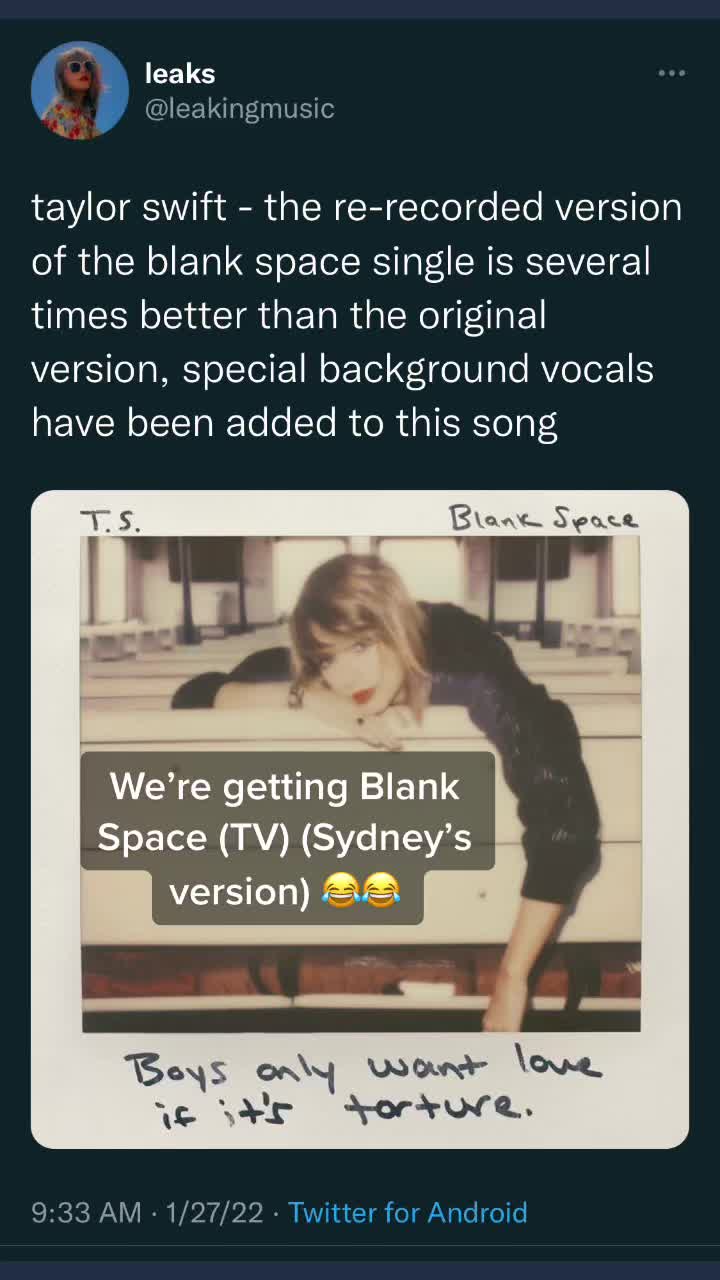Tap the handwritten "T.S." initials on the polaroid
Viewport: 720px width, 1280px height.
pos(111,521)
